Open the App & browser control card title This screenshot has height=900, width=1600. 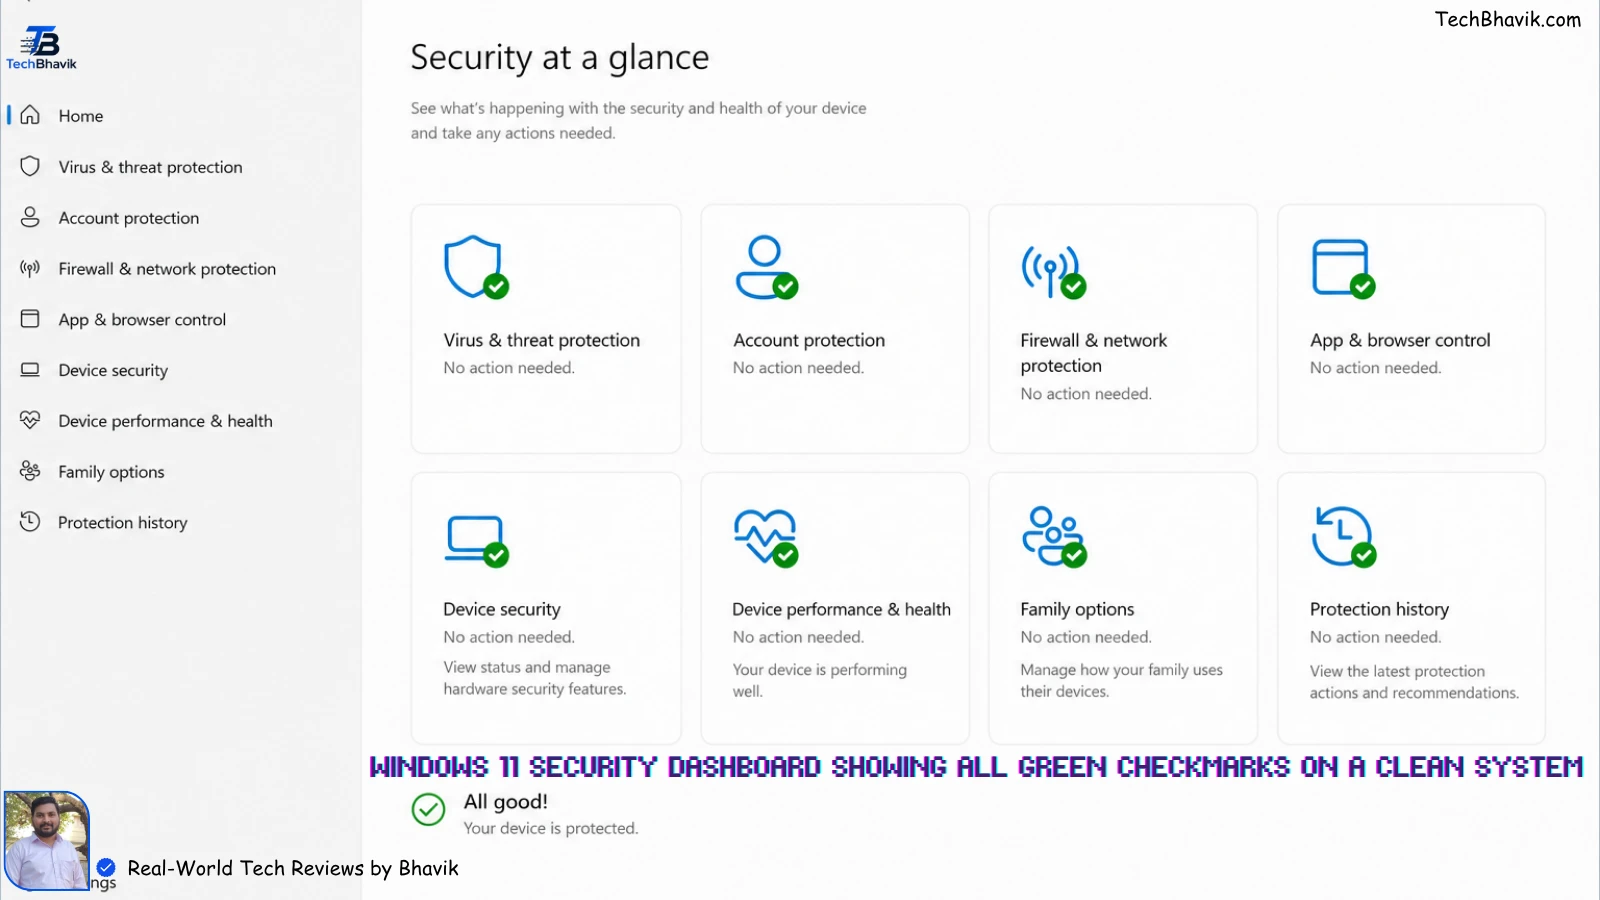(1400, 340)
